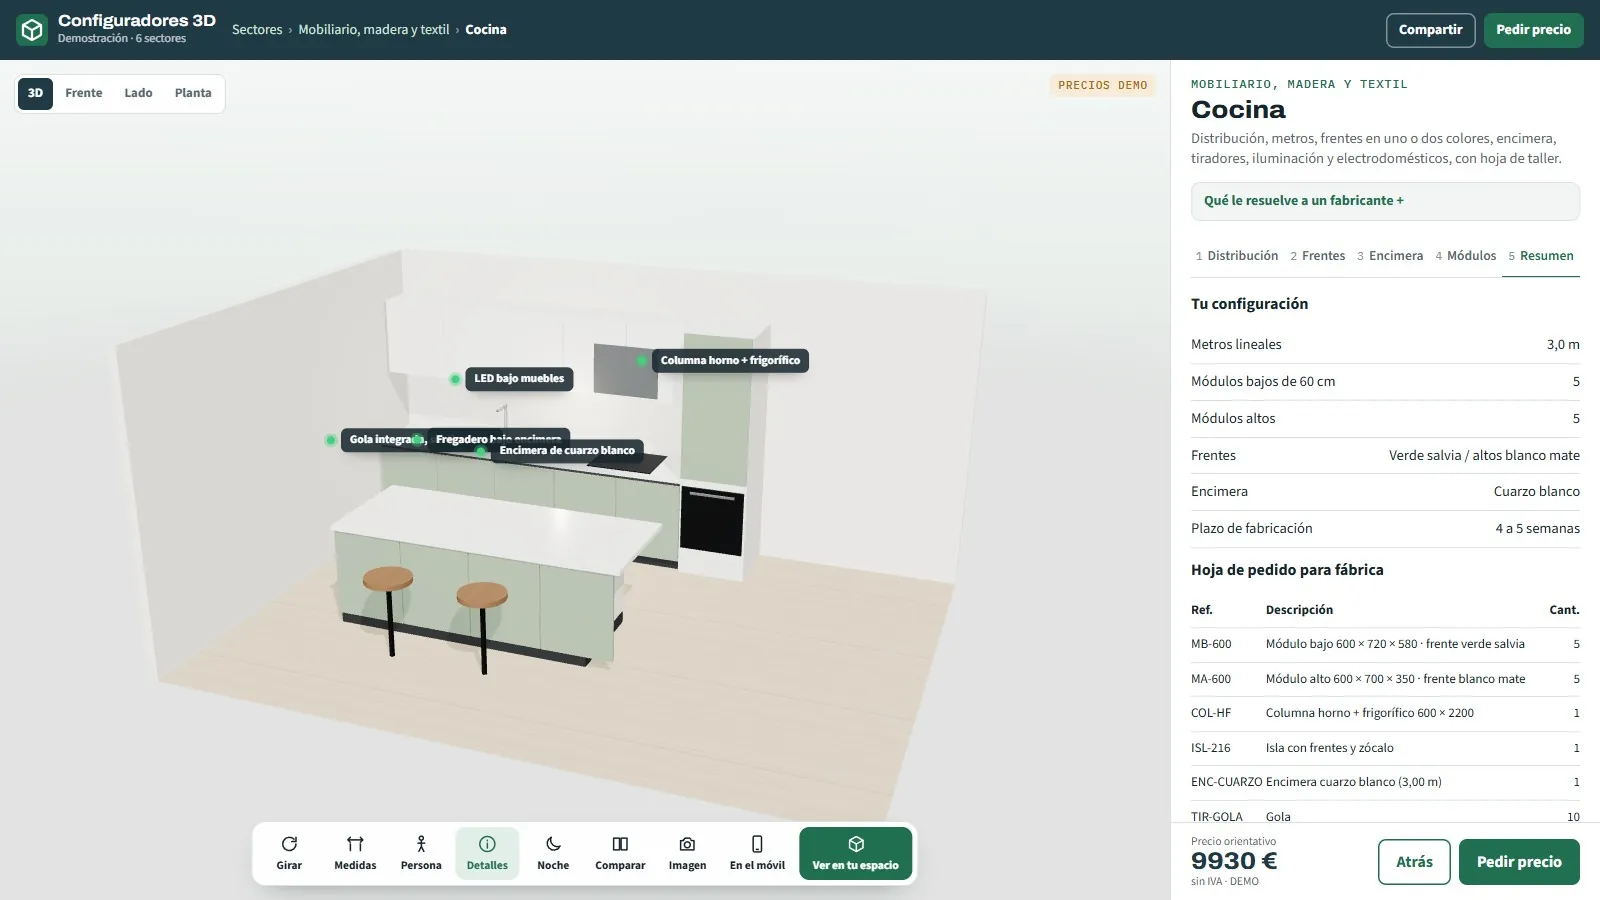Click the 4 a 5 semanas value

[x=1537, y=529]
